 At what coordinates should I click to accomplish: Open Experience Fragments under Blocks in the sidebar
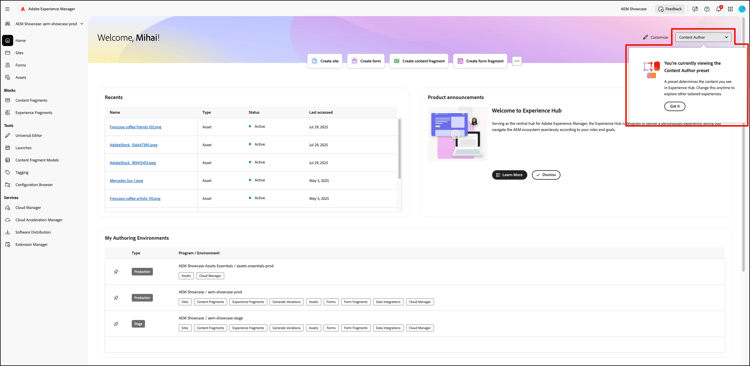tap(33, 112)
